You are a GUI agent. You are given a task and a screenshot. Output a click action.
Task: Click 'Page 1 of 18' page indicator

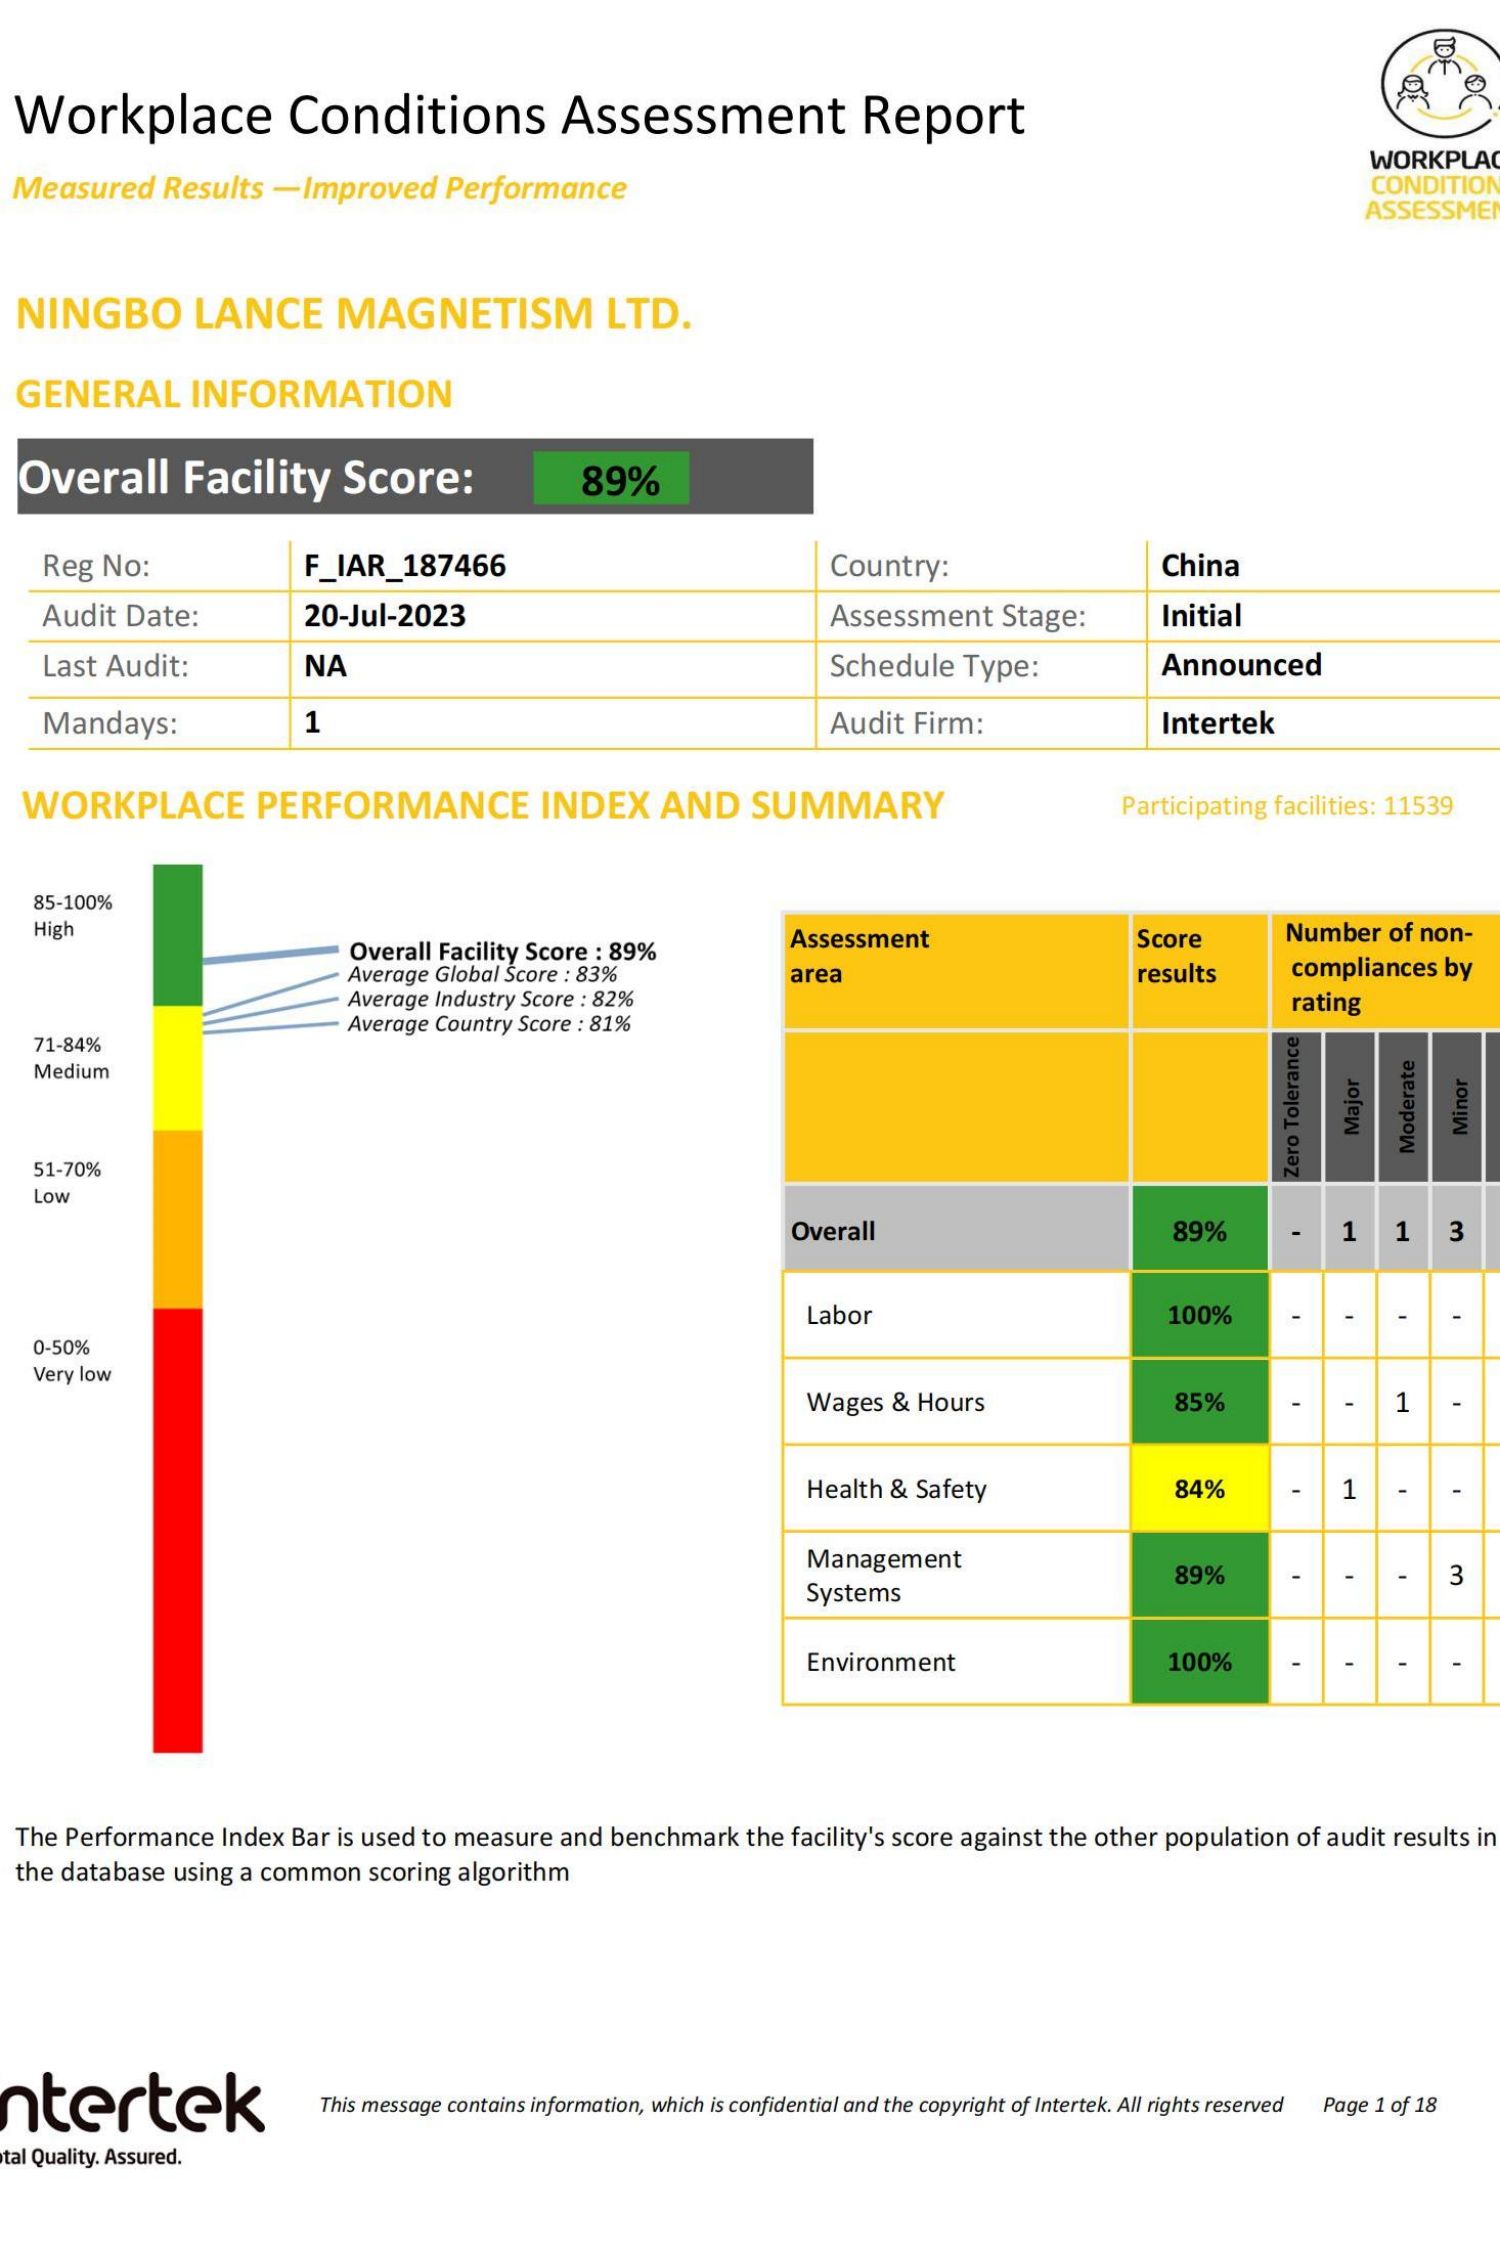click(1379, 2104)
